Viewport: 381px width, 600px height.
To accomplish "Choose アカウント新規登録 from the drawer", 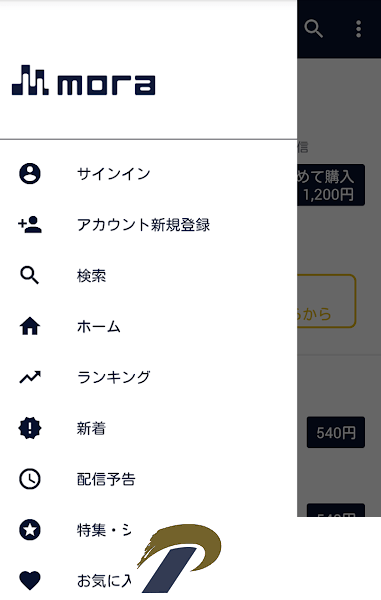I will tap(148, 225).
